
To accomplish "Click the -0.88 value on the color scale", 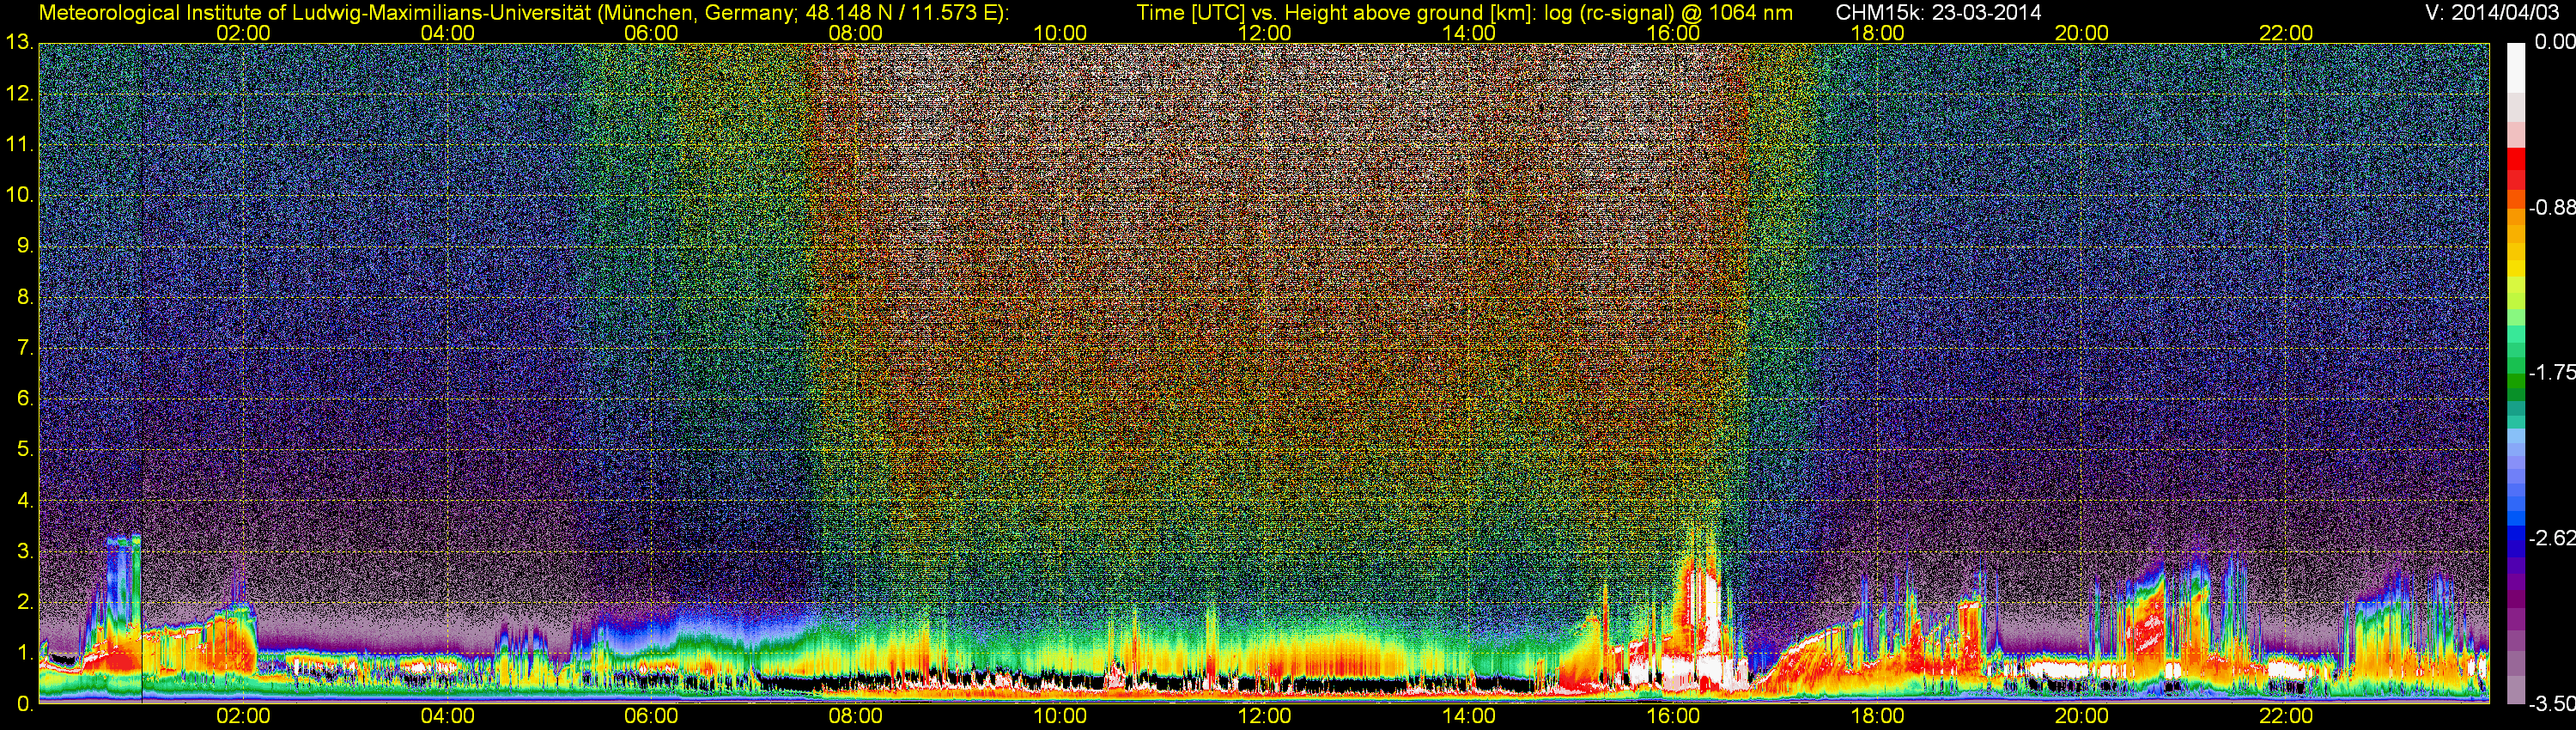I will pyautogui.click(x=2551, y=208).
